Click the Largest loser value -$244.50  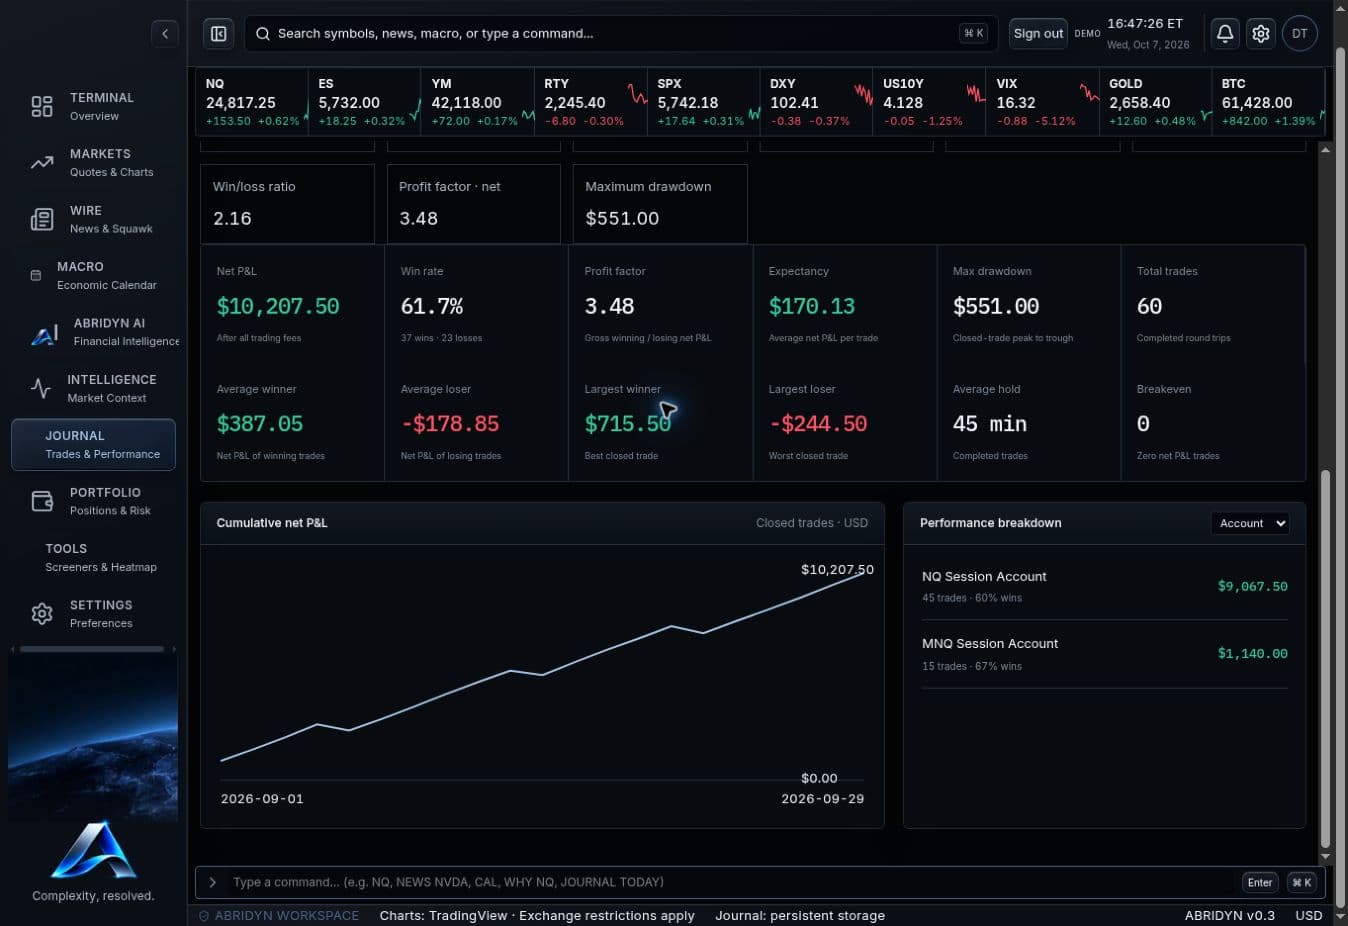click(818, 424)
